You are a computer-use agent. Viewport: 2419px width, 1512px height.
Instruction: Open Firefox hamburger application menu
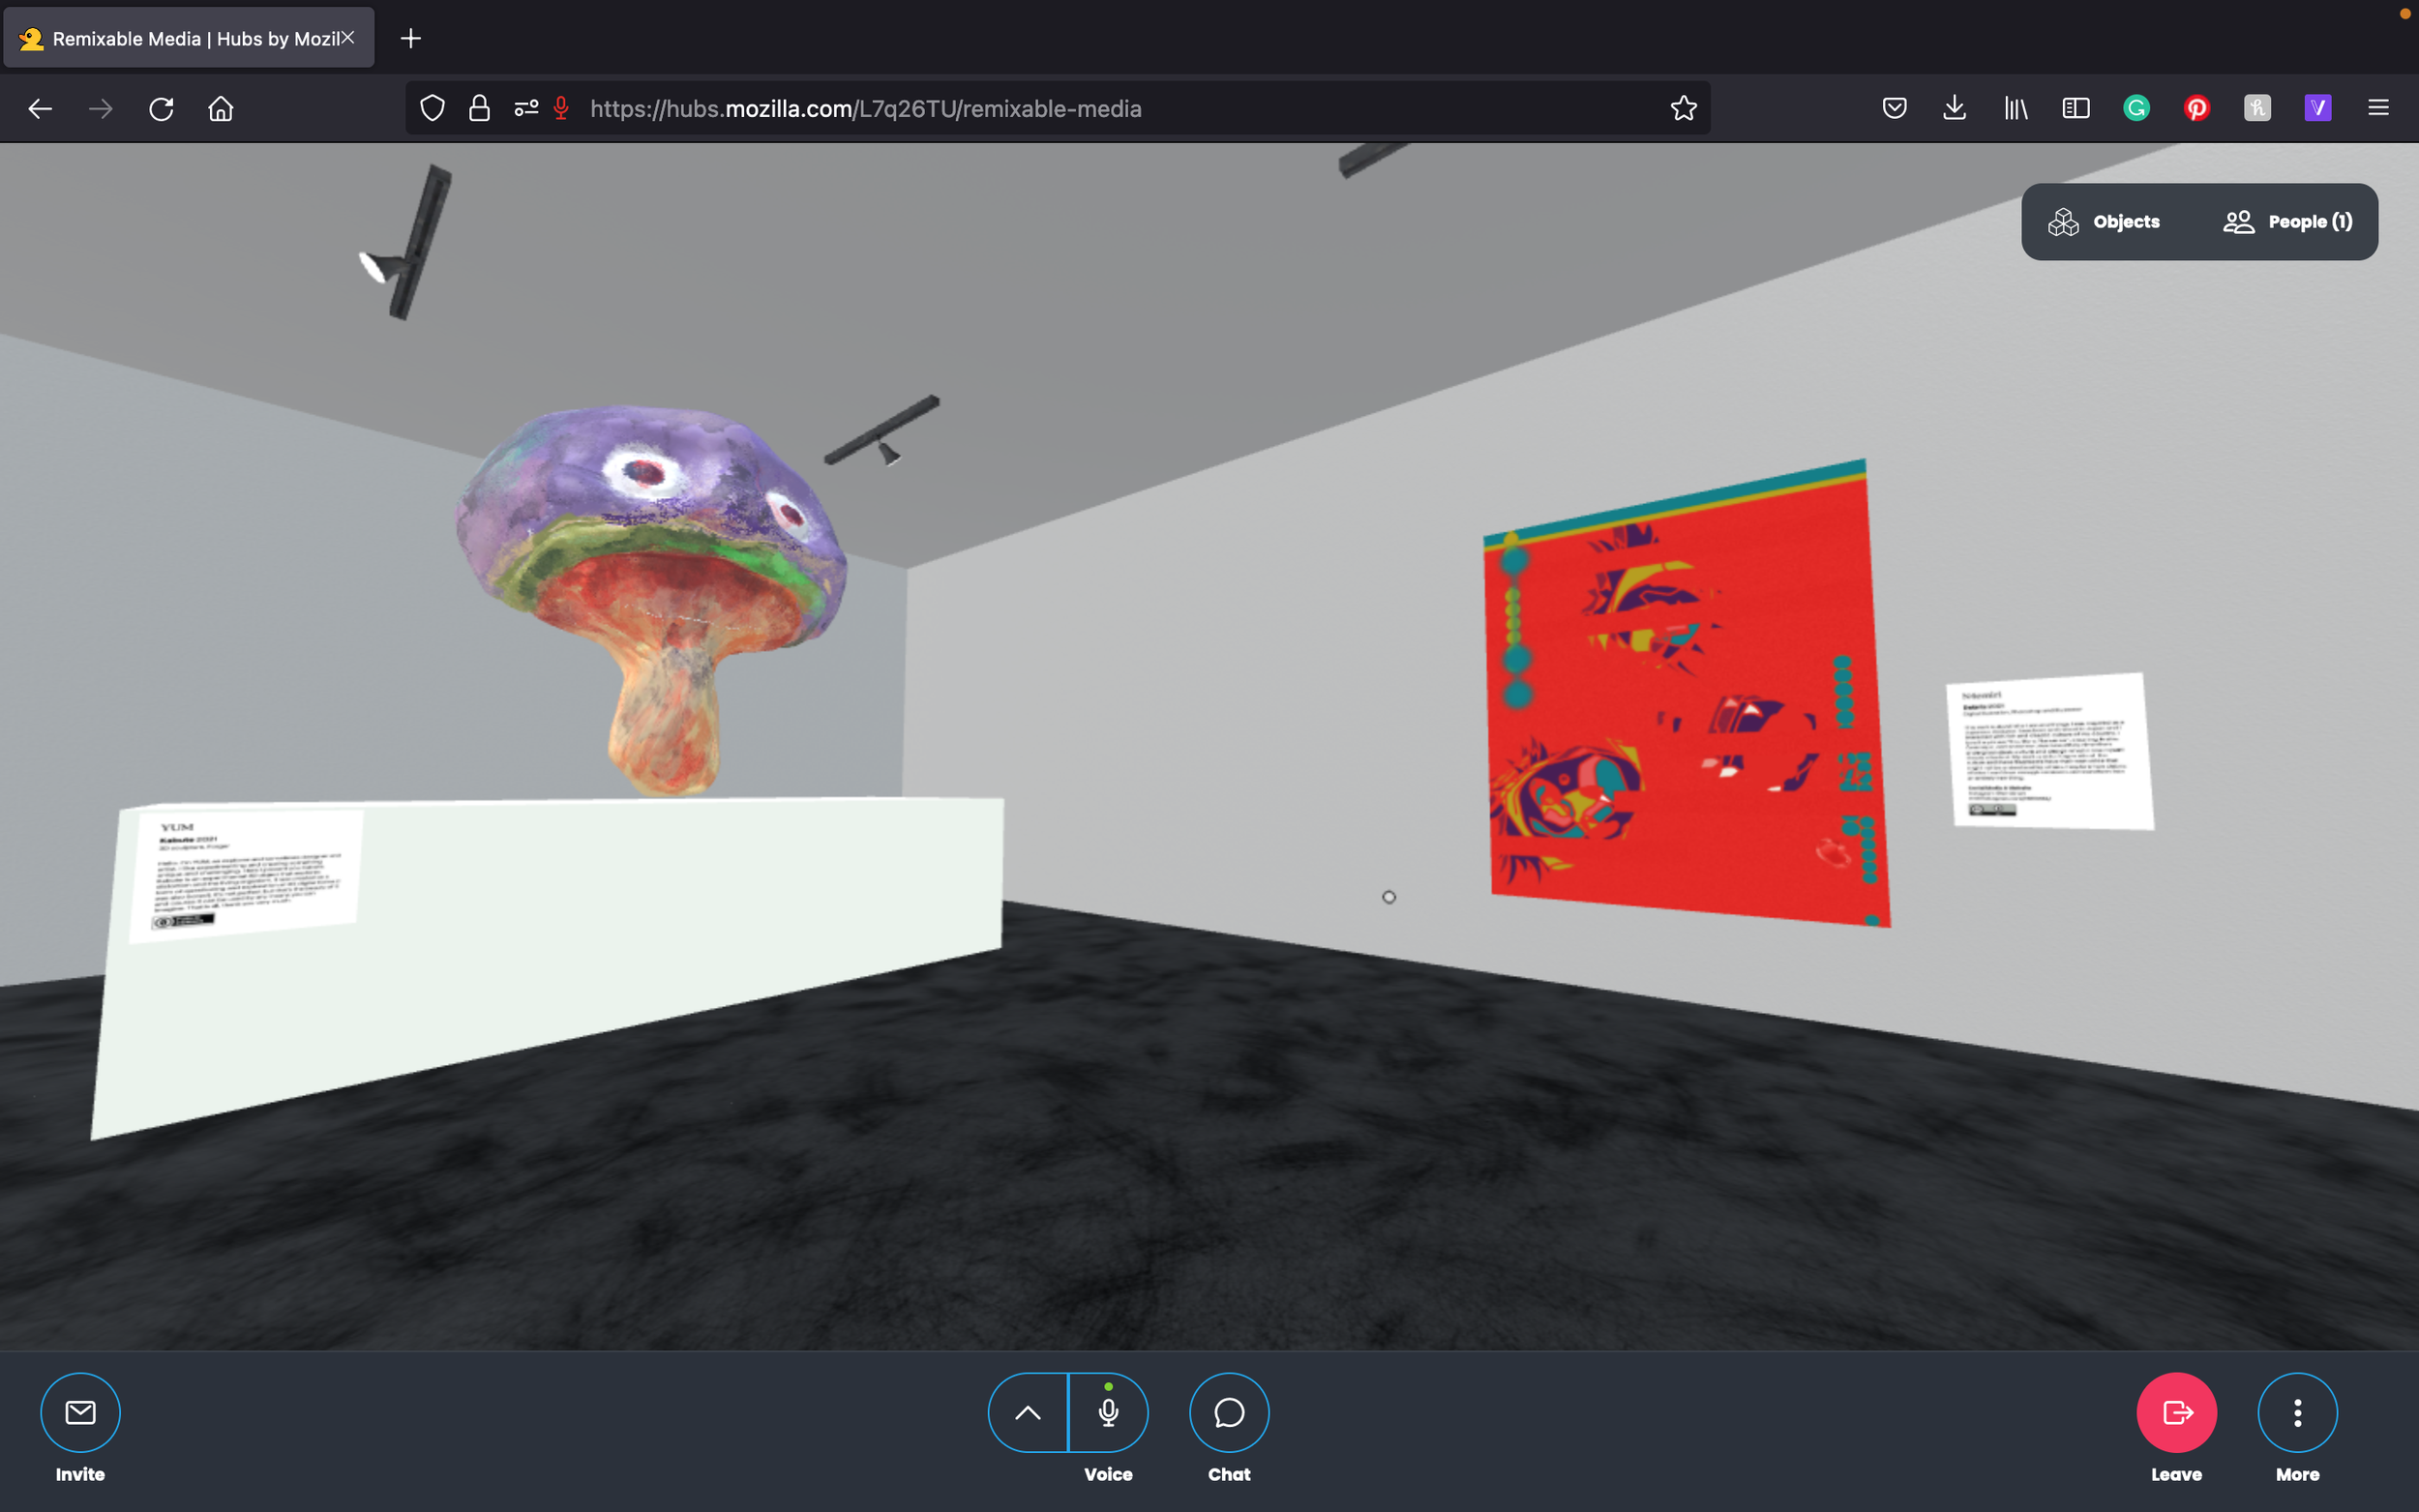point(2378,108)
